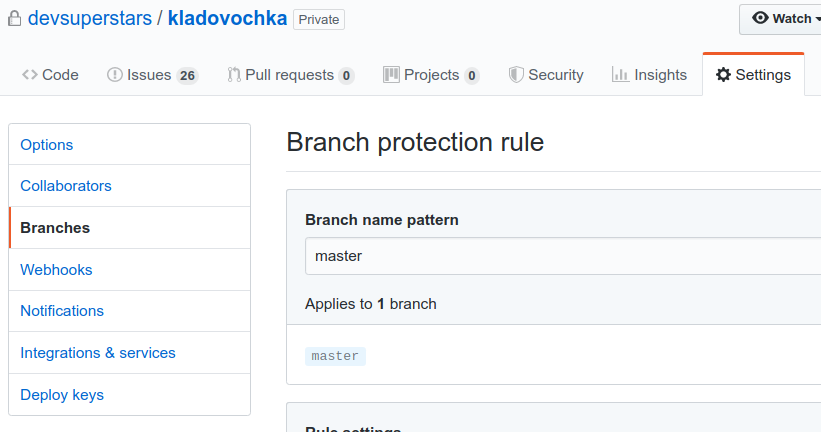Select the Settings tab
This screenshot has height=432, width=821.
pos(753,75)
